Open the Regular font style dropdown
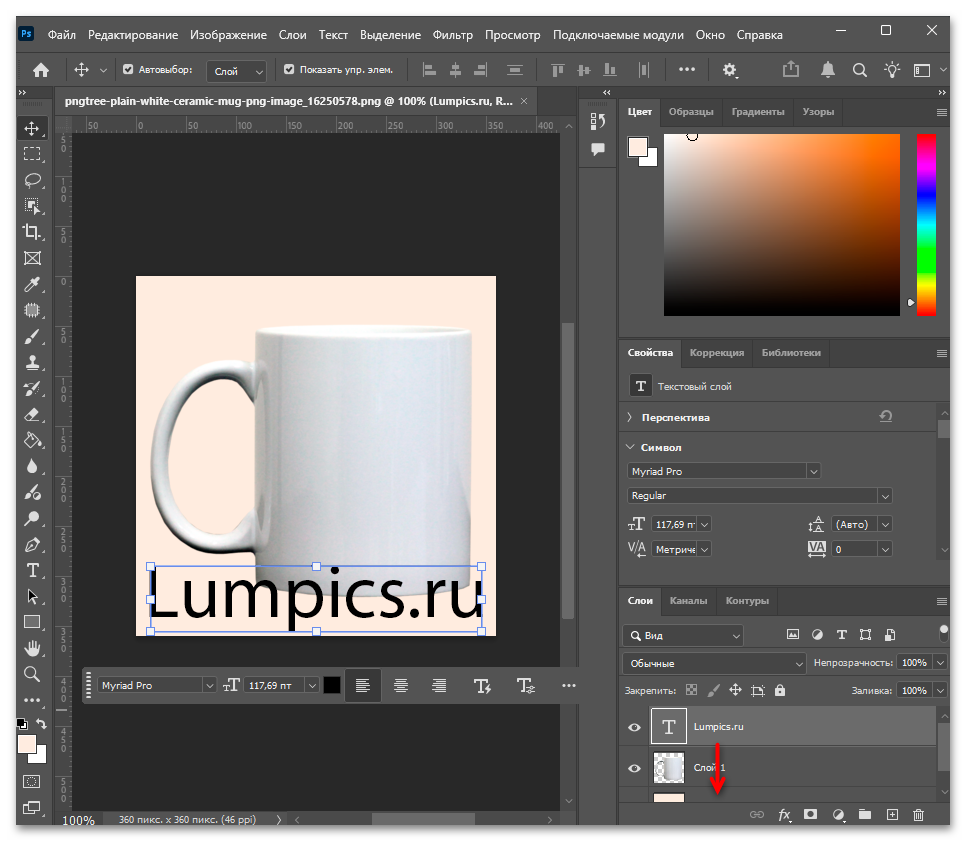Screen dimensions: 966x841 (759, 495)
